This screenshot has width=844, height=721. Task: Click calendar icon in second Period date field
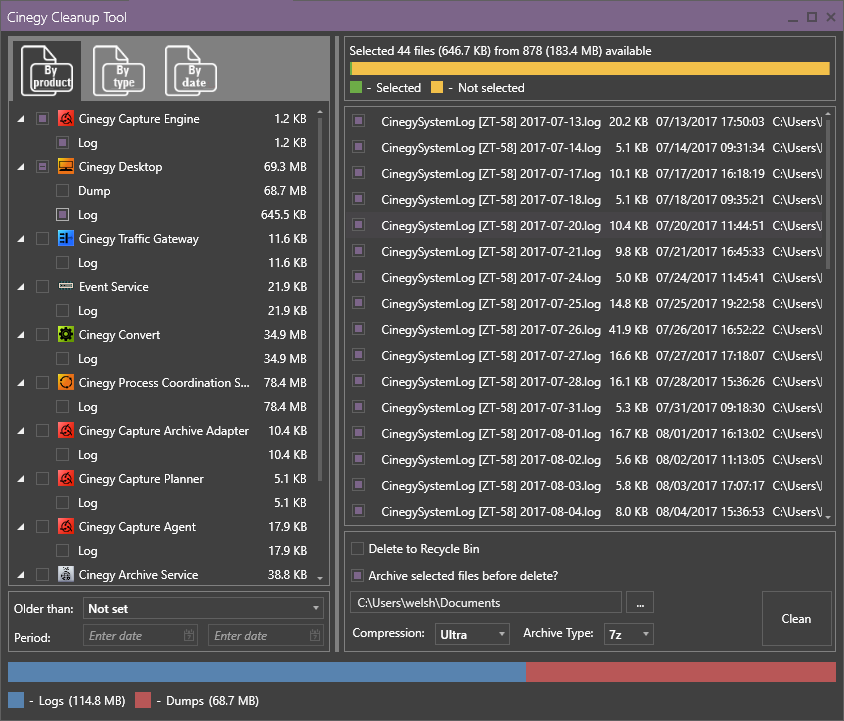pos(315,635)
